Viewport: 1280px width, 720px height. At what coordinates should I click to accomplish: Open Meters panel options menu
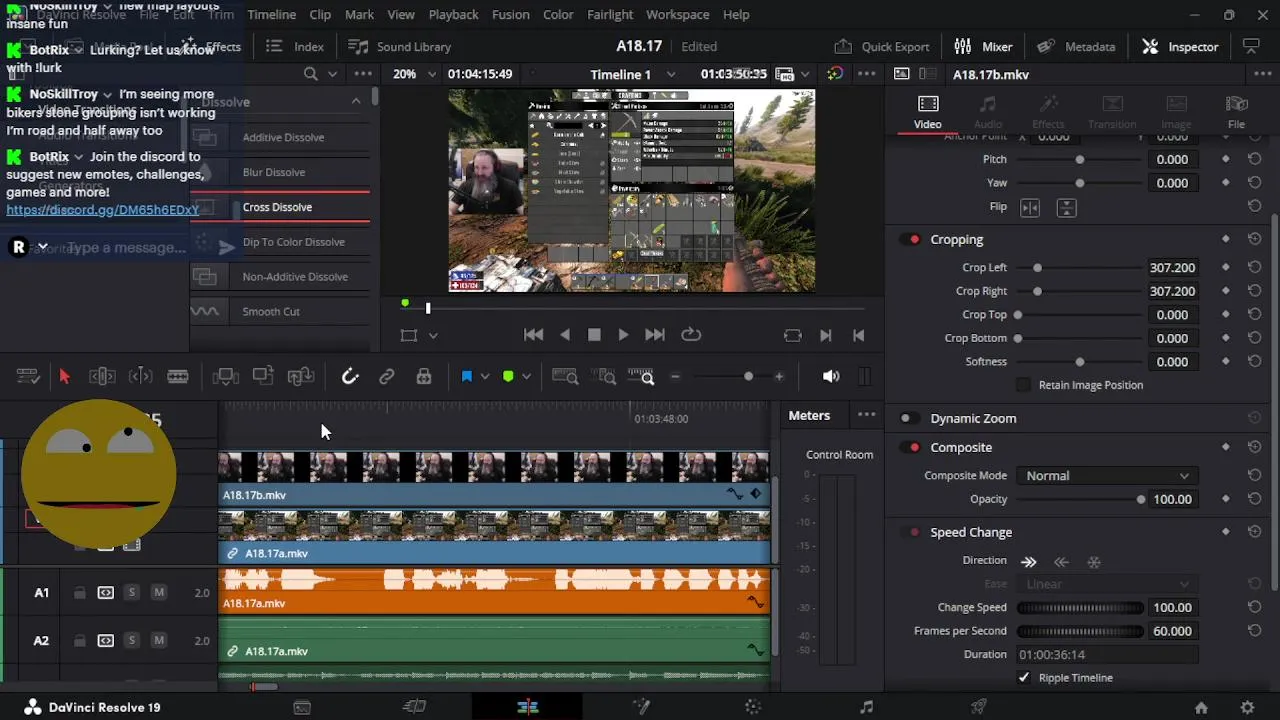point(866,415)
